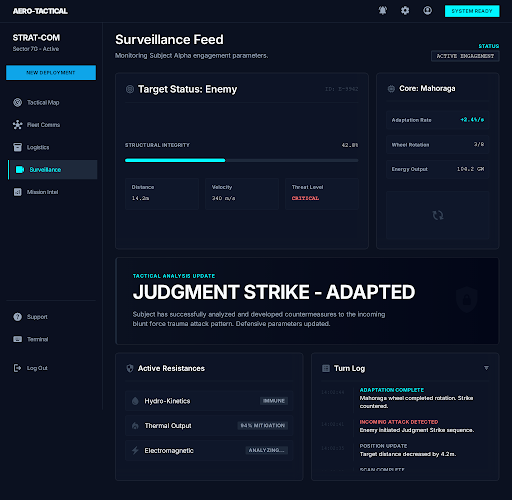
Task: Log Out of the session
Action: click(x=52, y=368)
